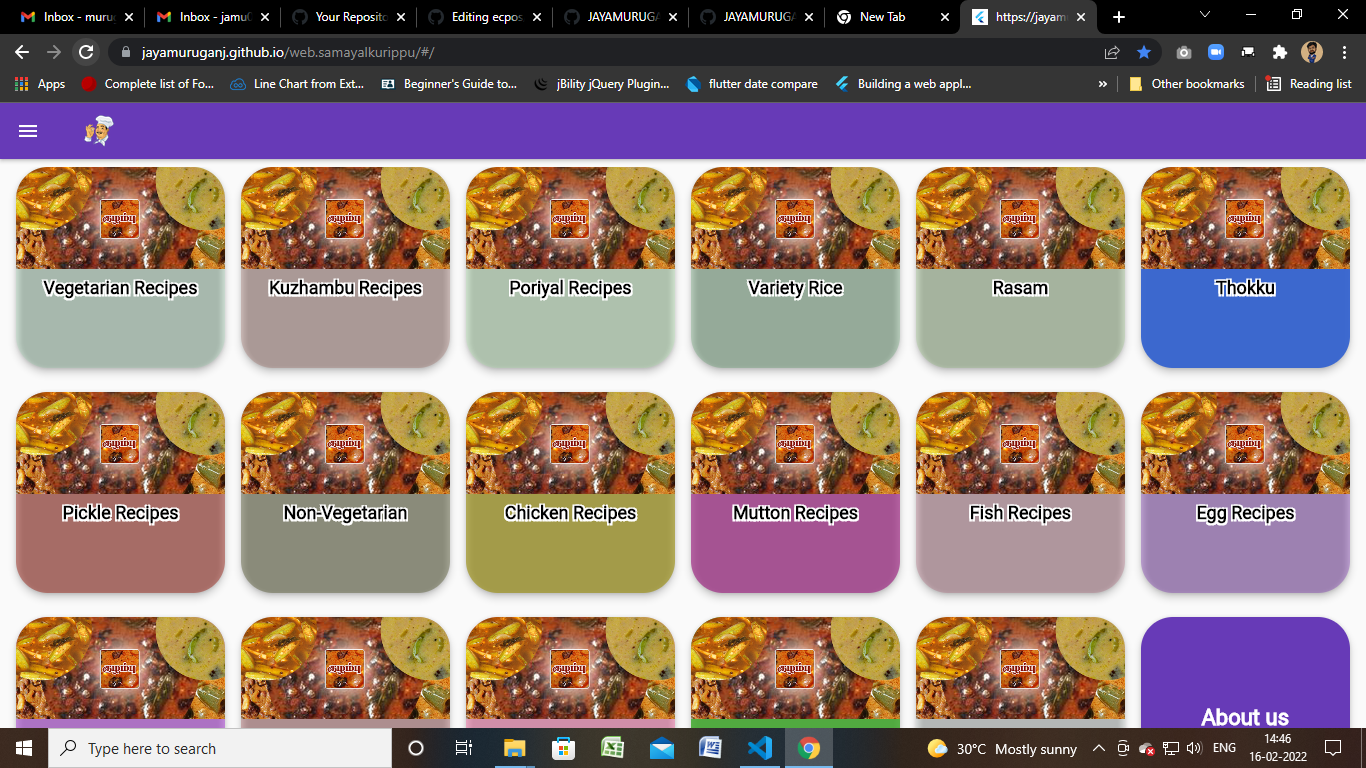Screen dimensions: 1366x768
Task: Open Variety Rice card
Action: 795,267
